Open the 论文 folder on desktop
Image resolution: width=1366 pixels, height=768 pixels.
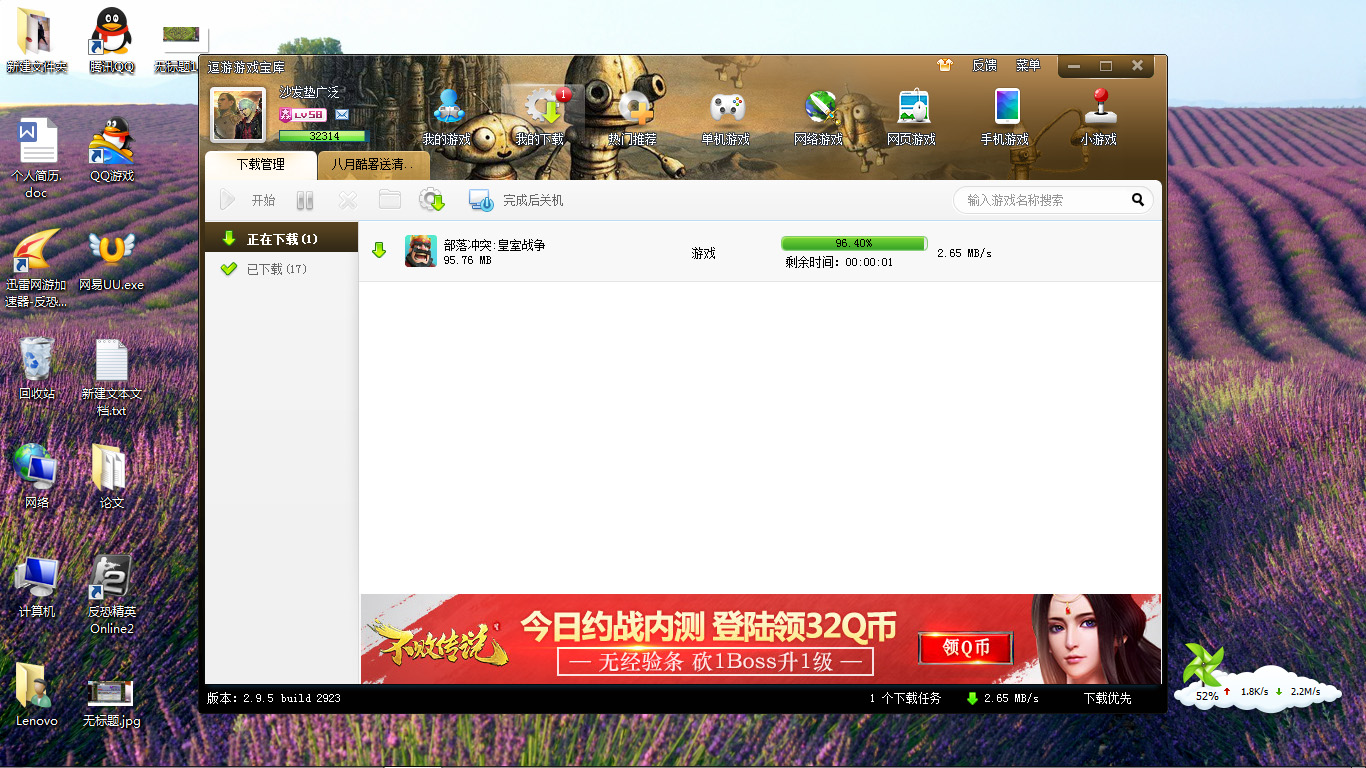coord(111,477)
